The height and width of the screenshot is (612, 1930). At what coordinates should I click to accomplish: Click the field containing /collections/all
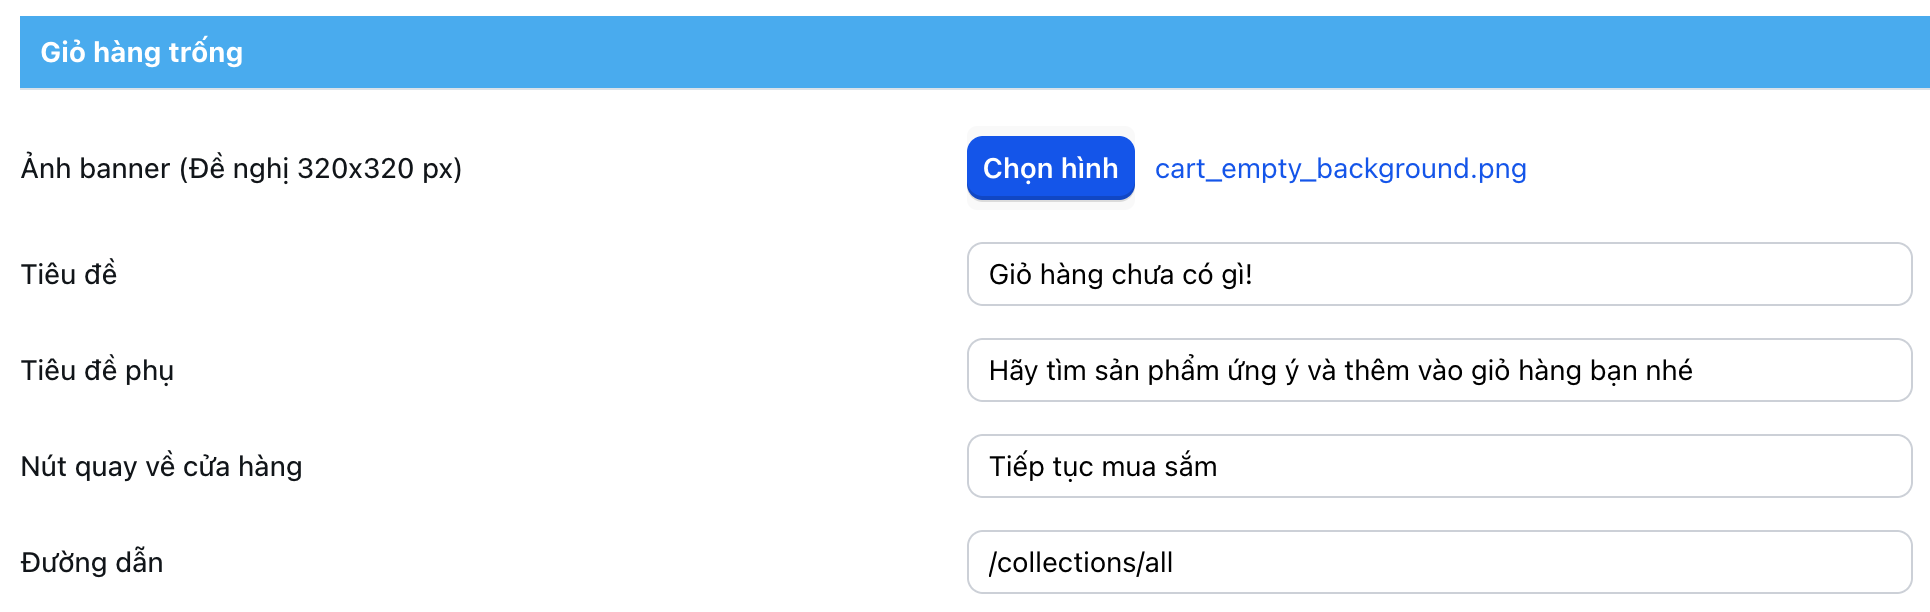pyautogui.click(x=1080, y=562)
